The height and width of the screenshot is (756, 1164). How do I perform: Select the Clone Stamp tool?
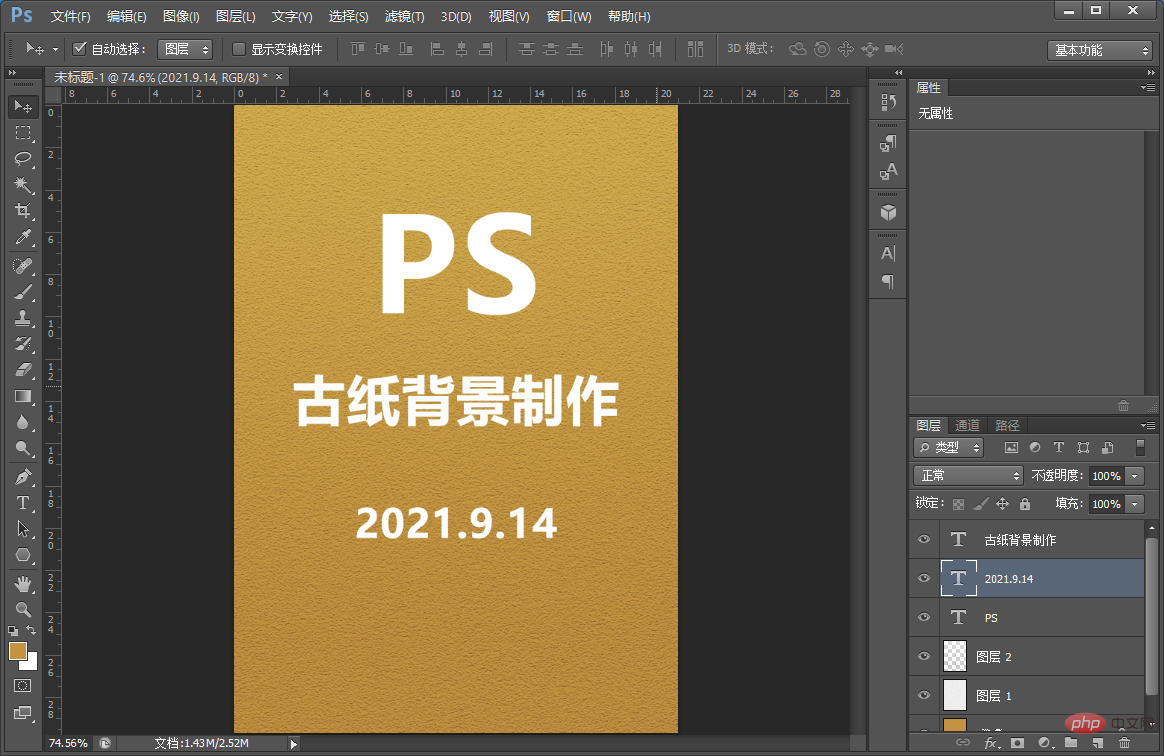tap(23, 318)
